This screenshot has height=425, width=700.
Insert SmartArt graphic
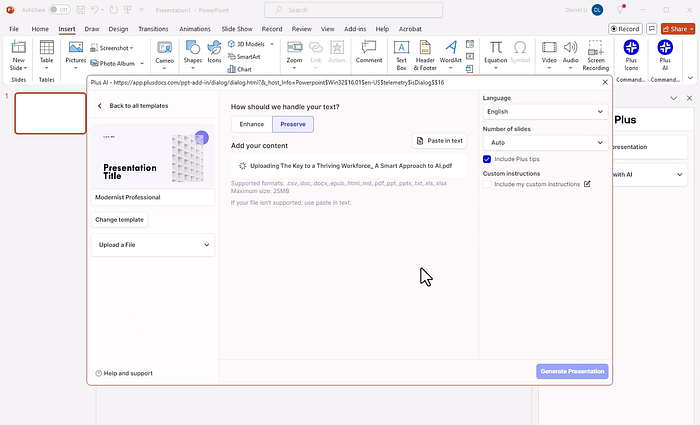[244, 57]
